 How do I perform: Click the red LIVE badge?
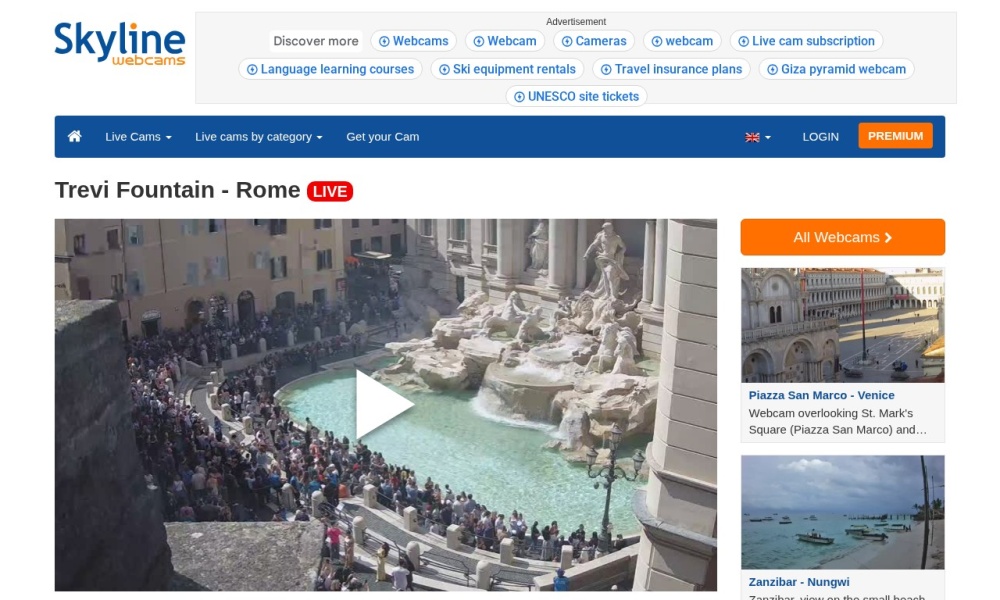(x=330, y=191)
